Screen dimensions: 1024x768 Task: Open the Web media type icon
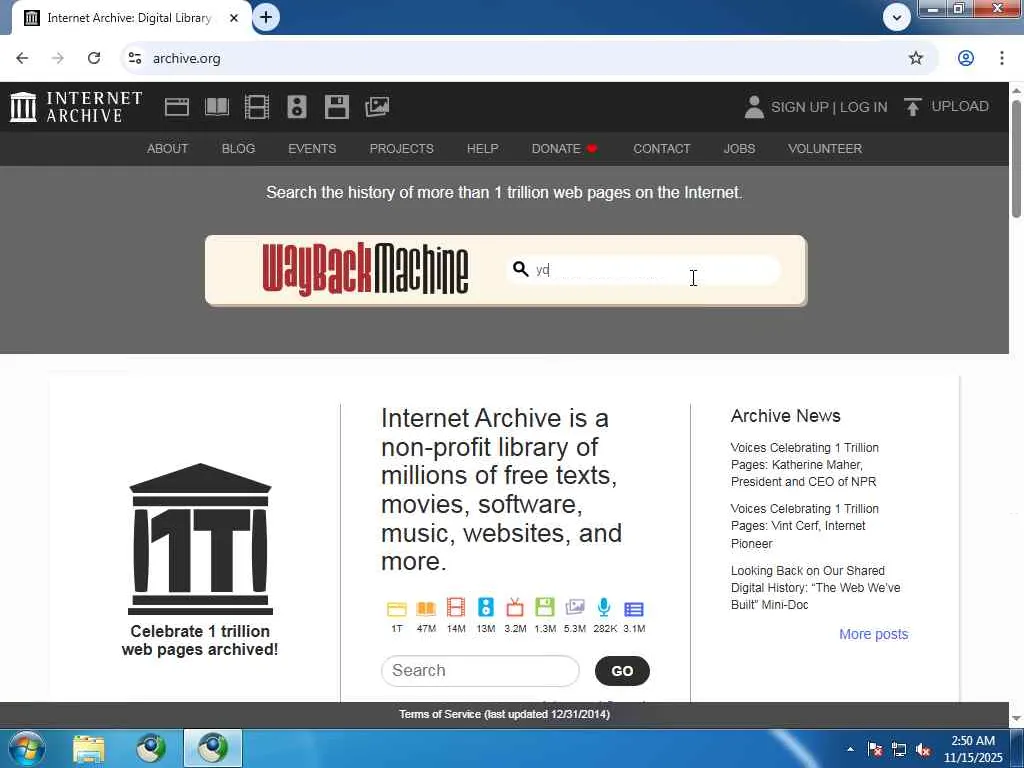pos(176,106)
